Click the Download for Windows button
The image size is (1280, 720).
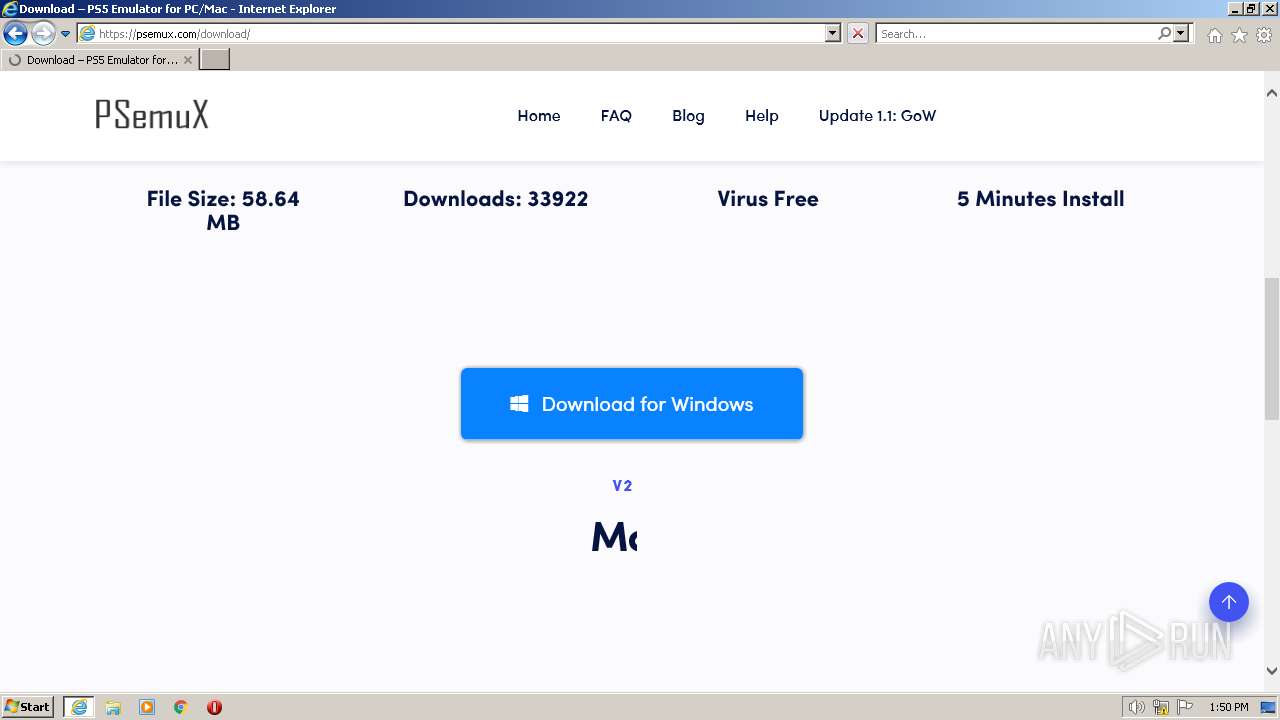pos(632,404)
